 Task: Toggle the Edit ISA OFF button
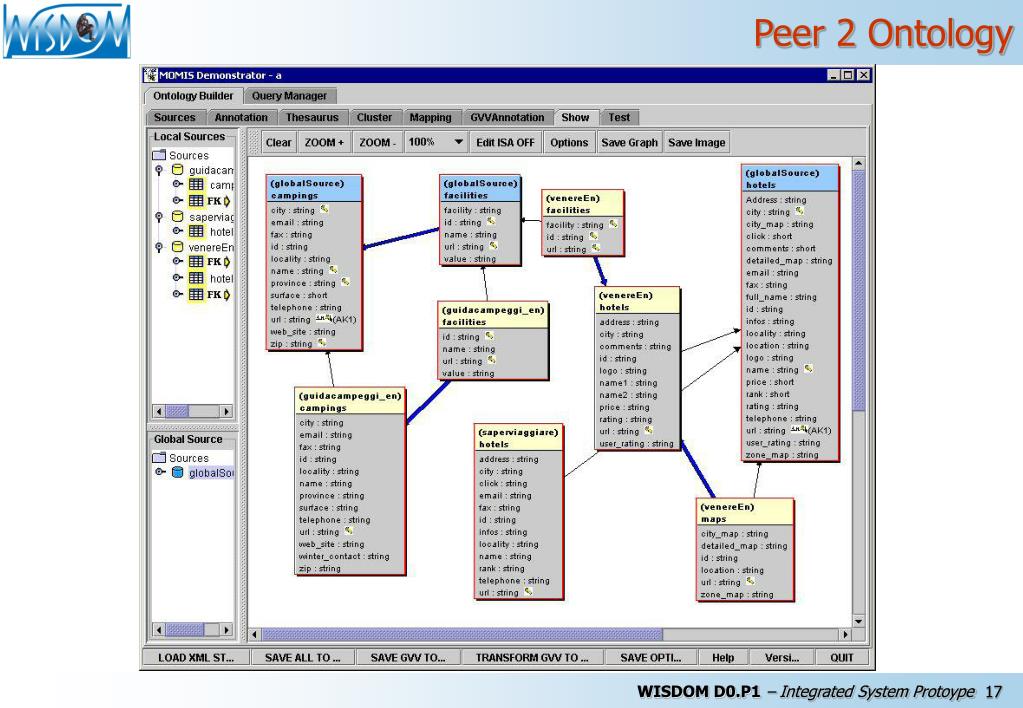tap(505, 142)
